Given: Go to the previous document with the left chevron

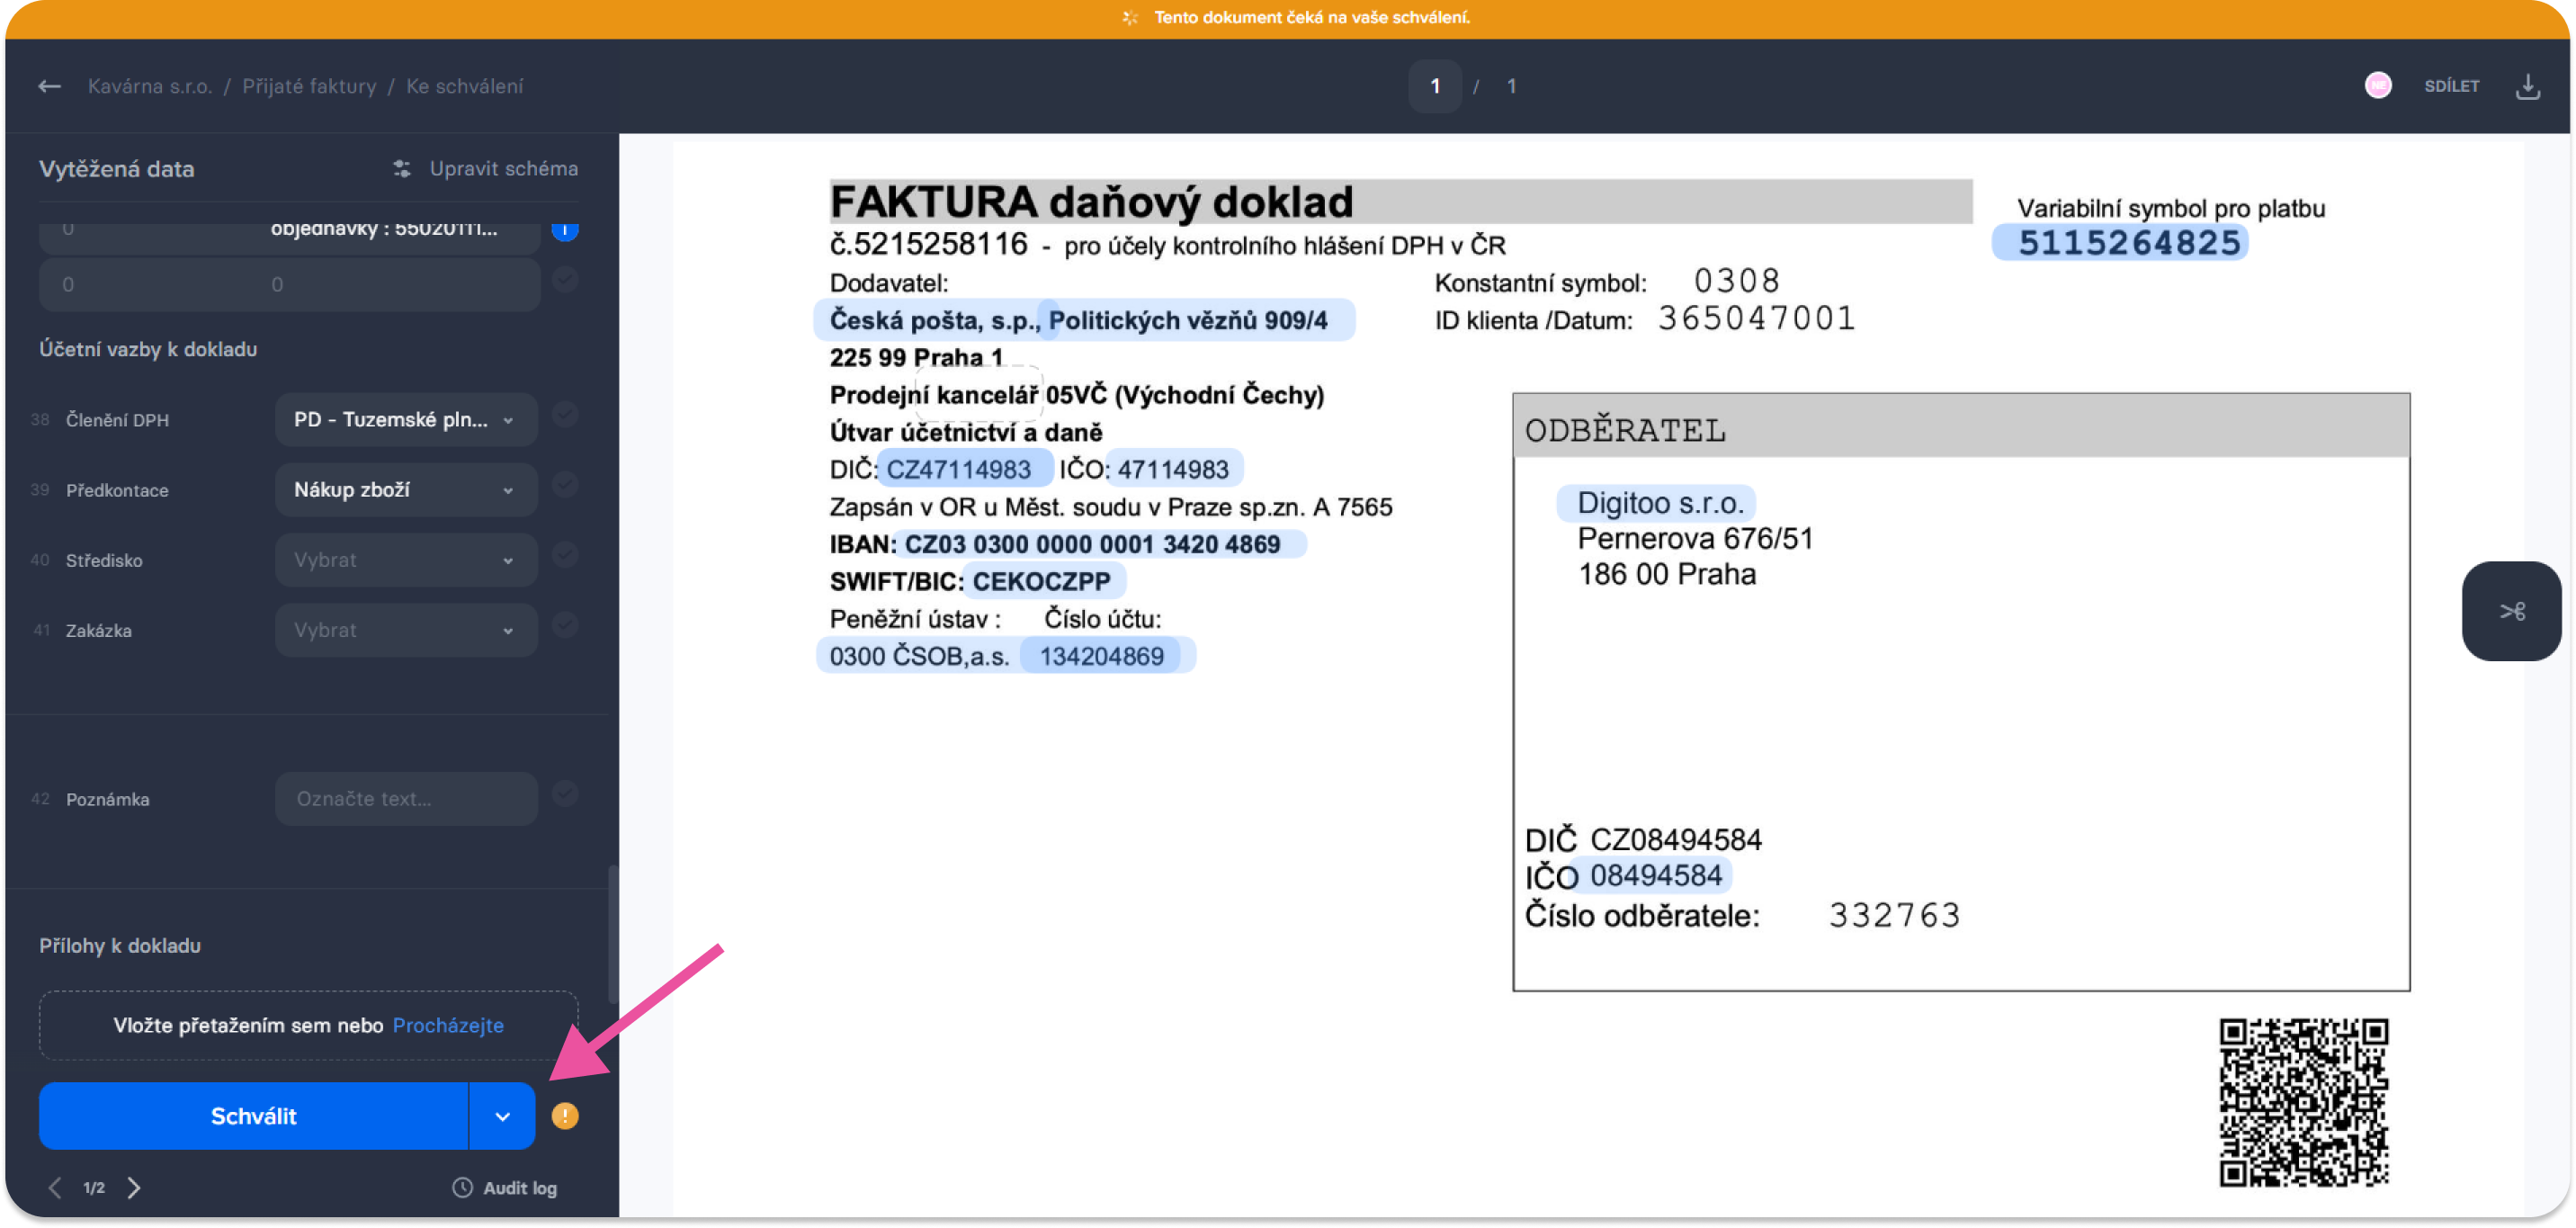Looking at the screenshot, I should point(55,1188).
